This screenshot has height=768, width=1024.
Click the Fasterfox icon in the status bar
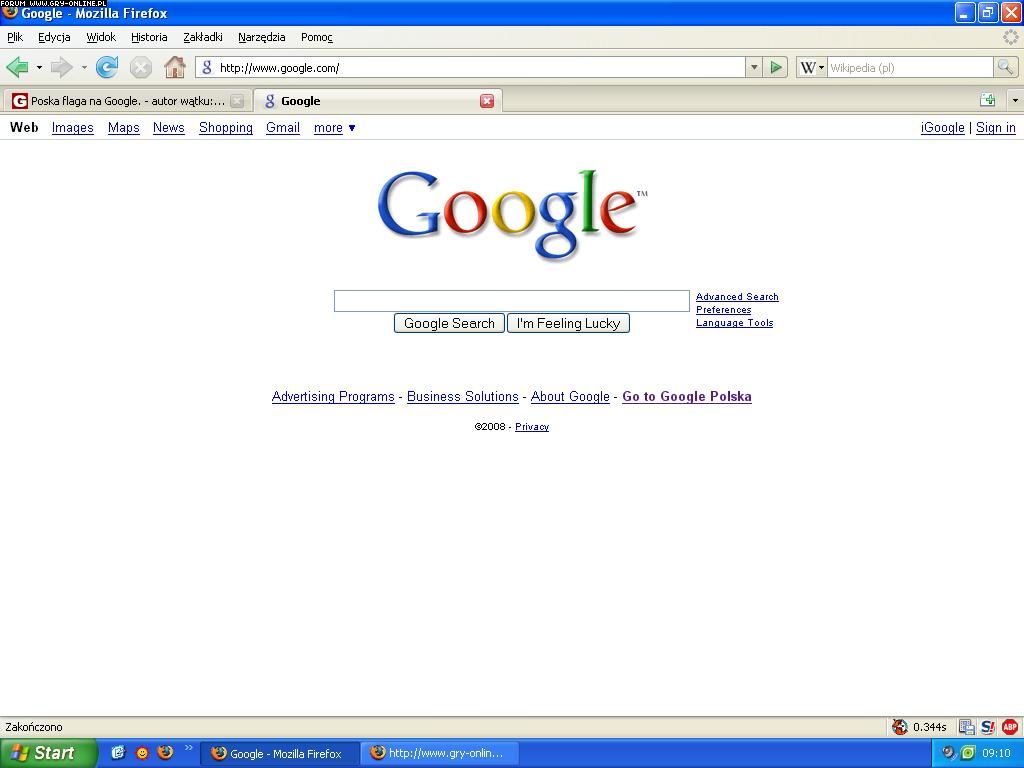(900, 726)
